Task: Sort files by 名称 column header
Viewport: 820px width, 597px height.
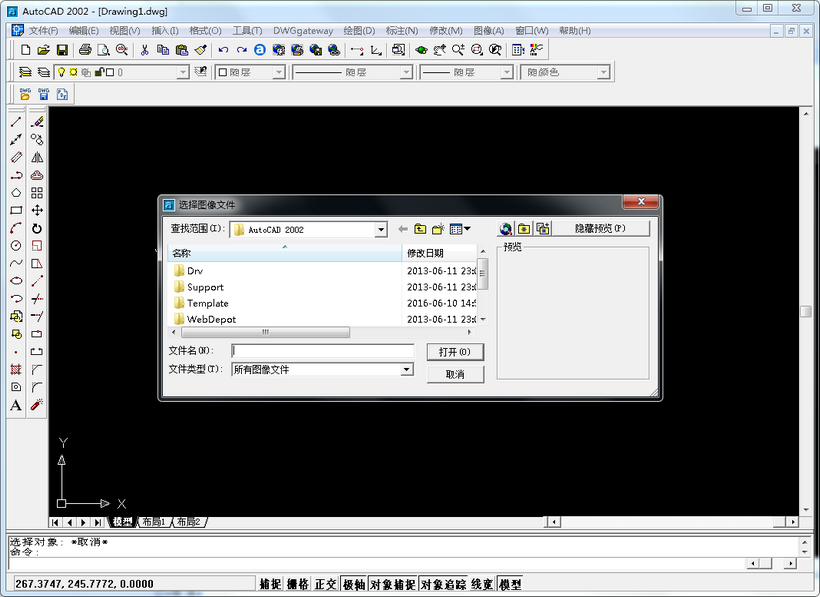Action: point(284,253)
